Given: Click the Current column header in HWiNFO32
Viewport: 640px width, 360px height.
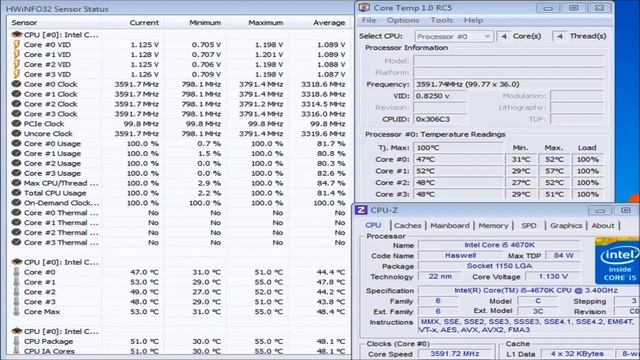Looking at the screenshot, I should (144, 23).
